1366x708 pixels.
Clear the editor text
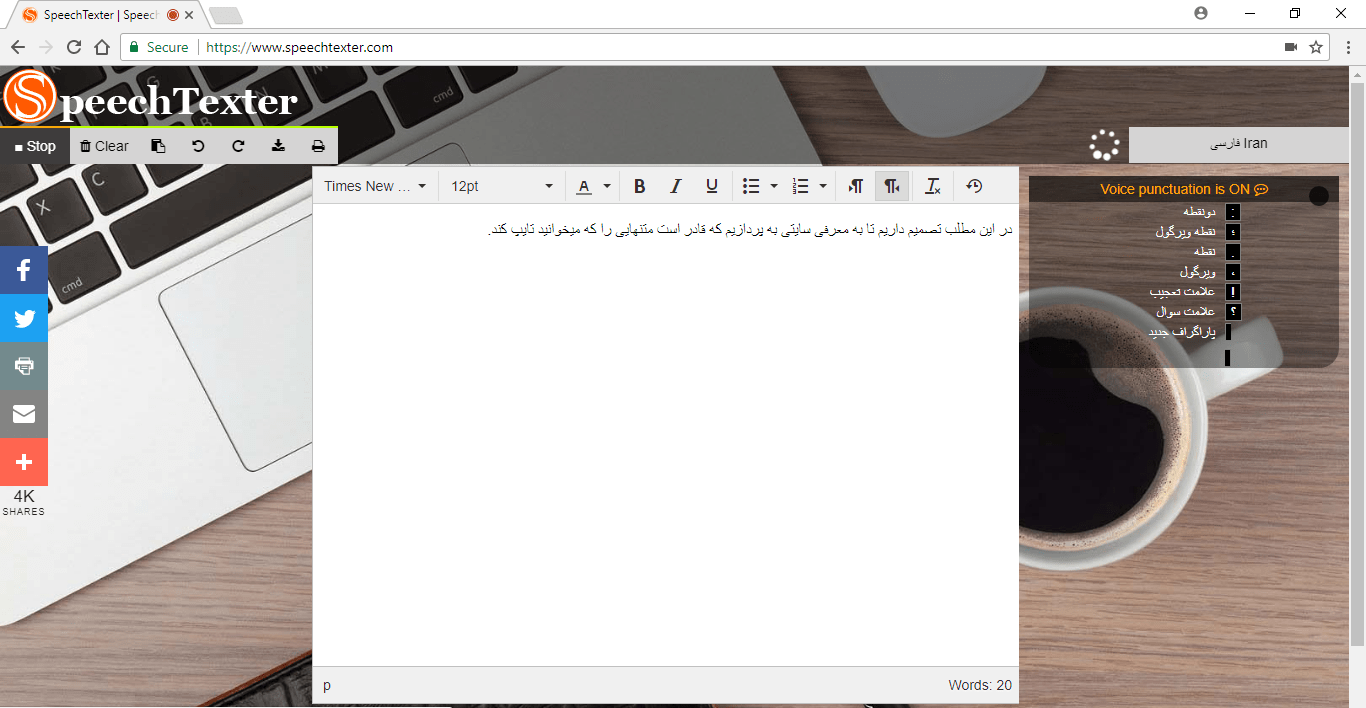(x=105, y=146)
